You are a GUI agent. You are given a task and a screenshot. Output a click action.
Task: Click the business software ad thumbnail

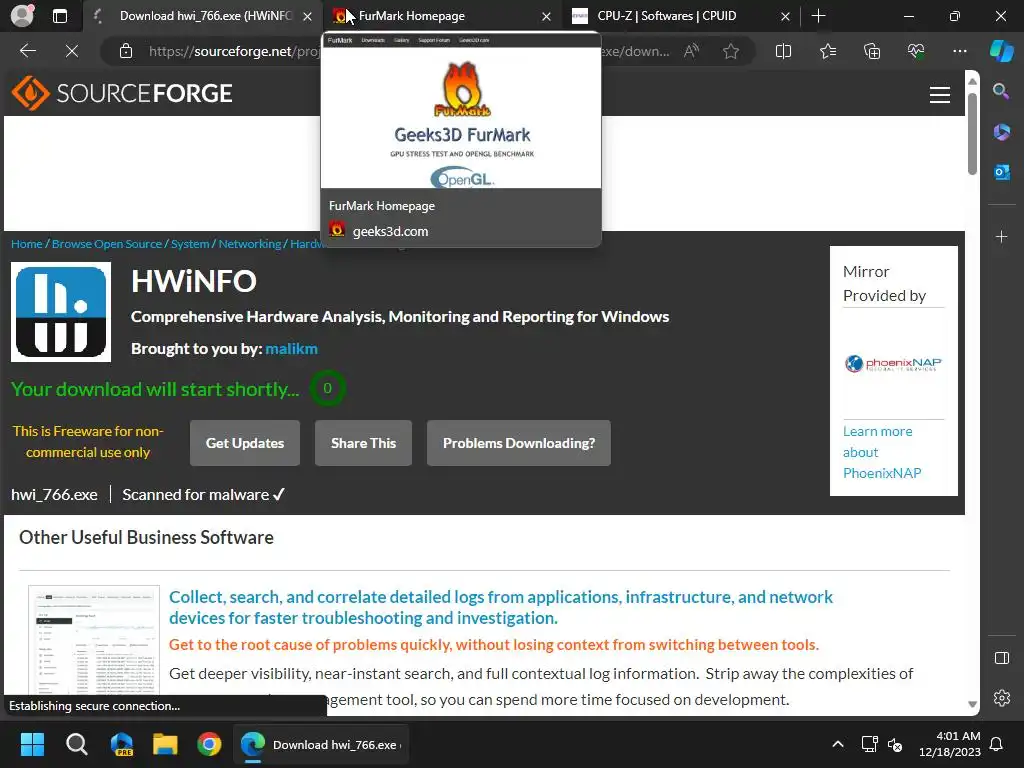point(94,641)
